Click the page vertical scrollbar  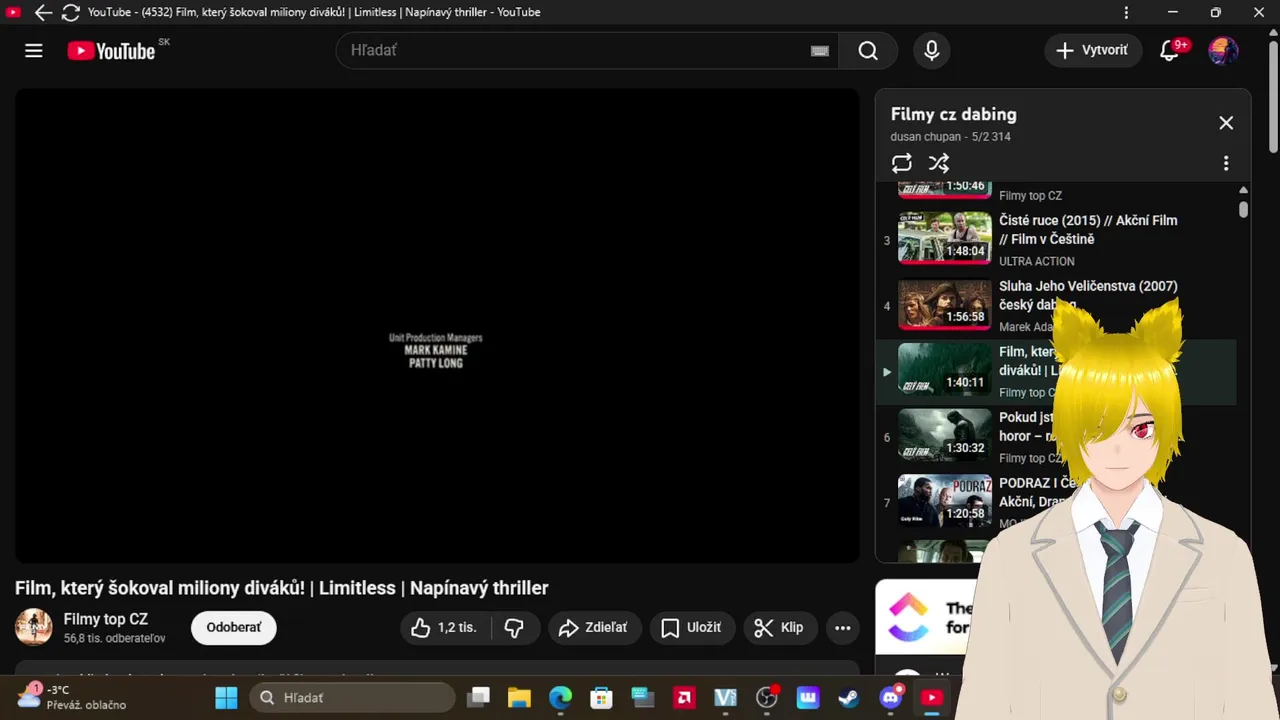tap(1273, 98)
